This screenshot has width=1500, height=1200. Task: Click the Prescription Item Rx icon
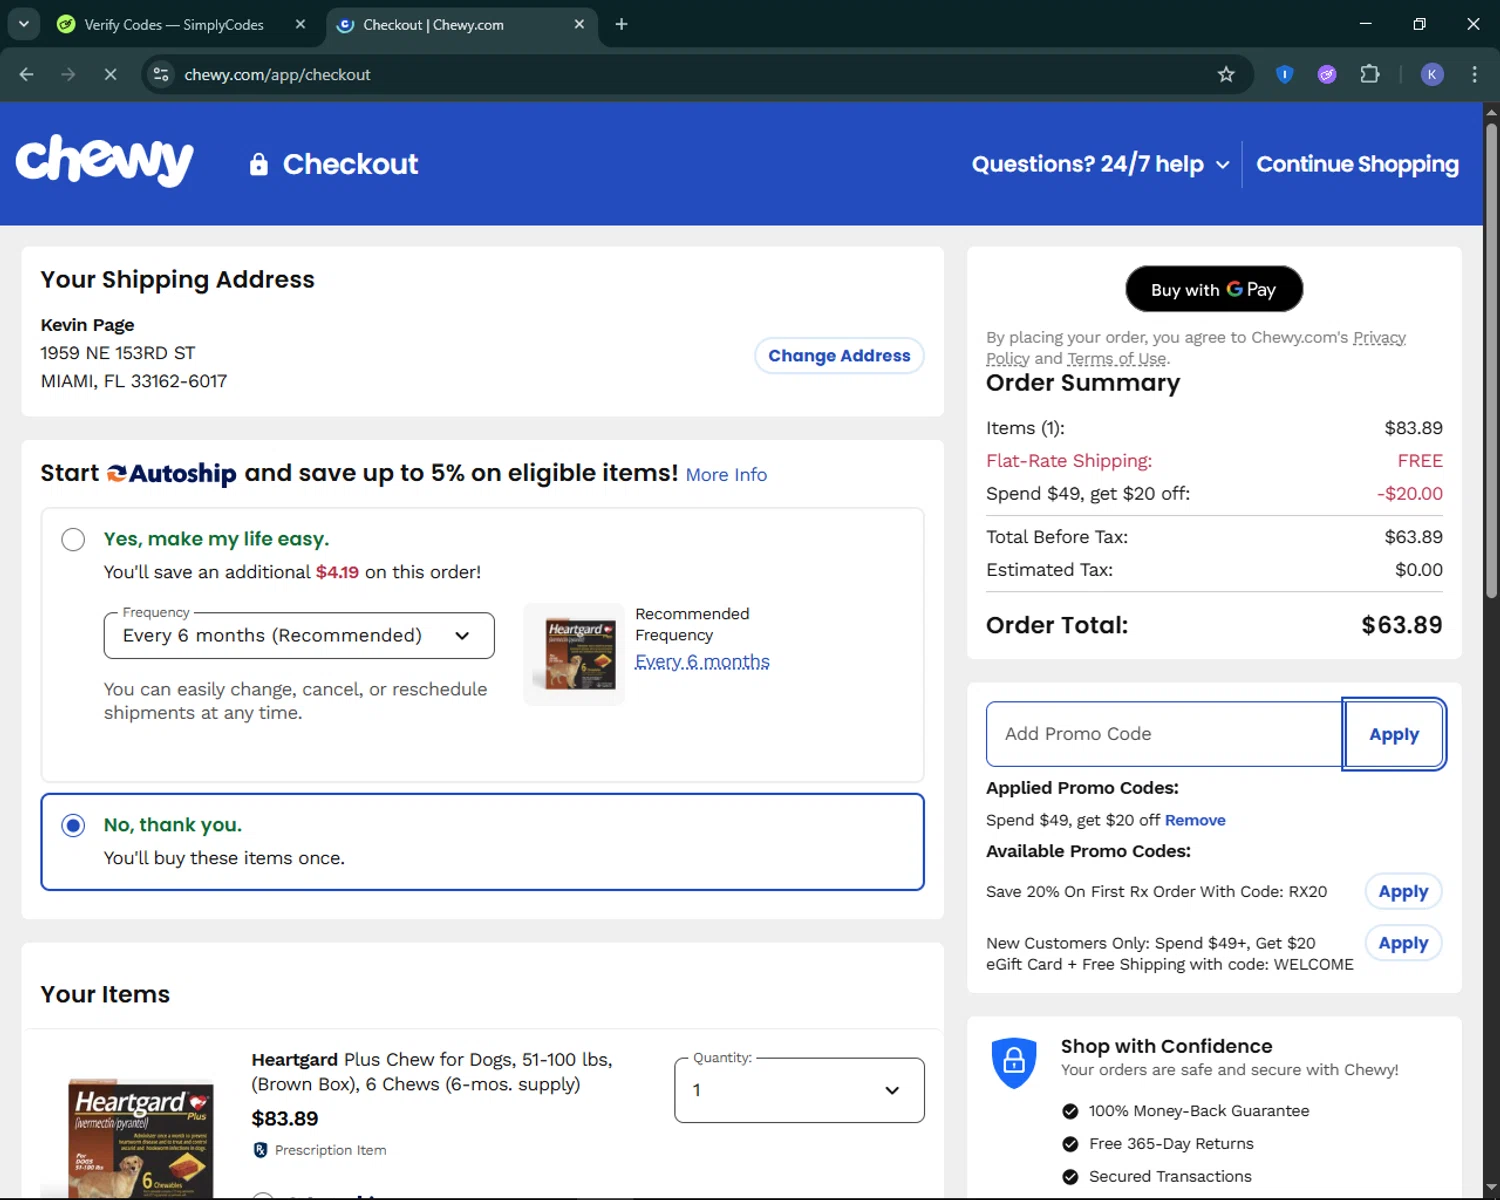click(261, 1150)
